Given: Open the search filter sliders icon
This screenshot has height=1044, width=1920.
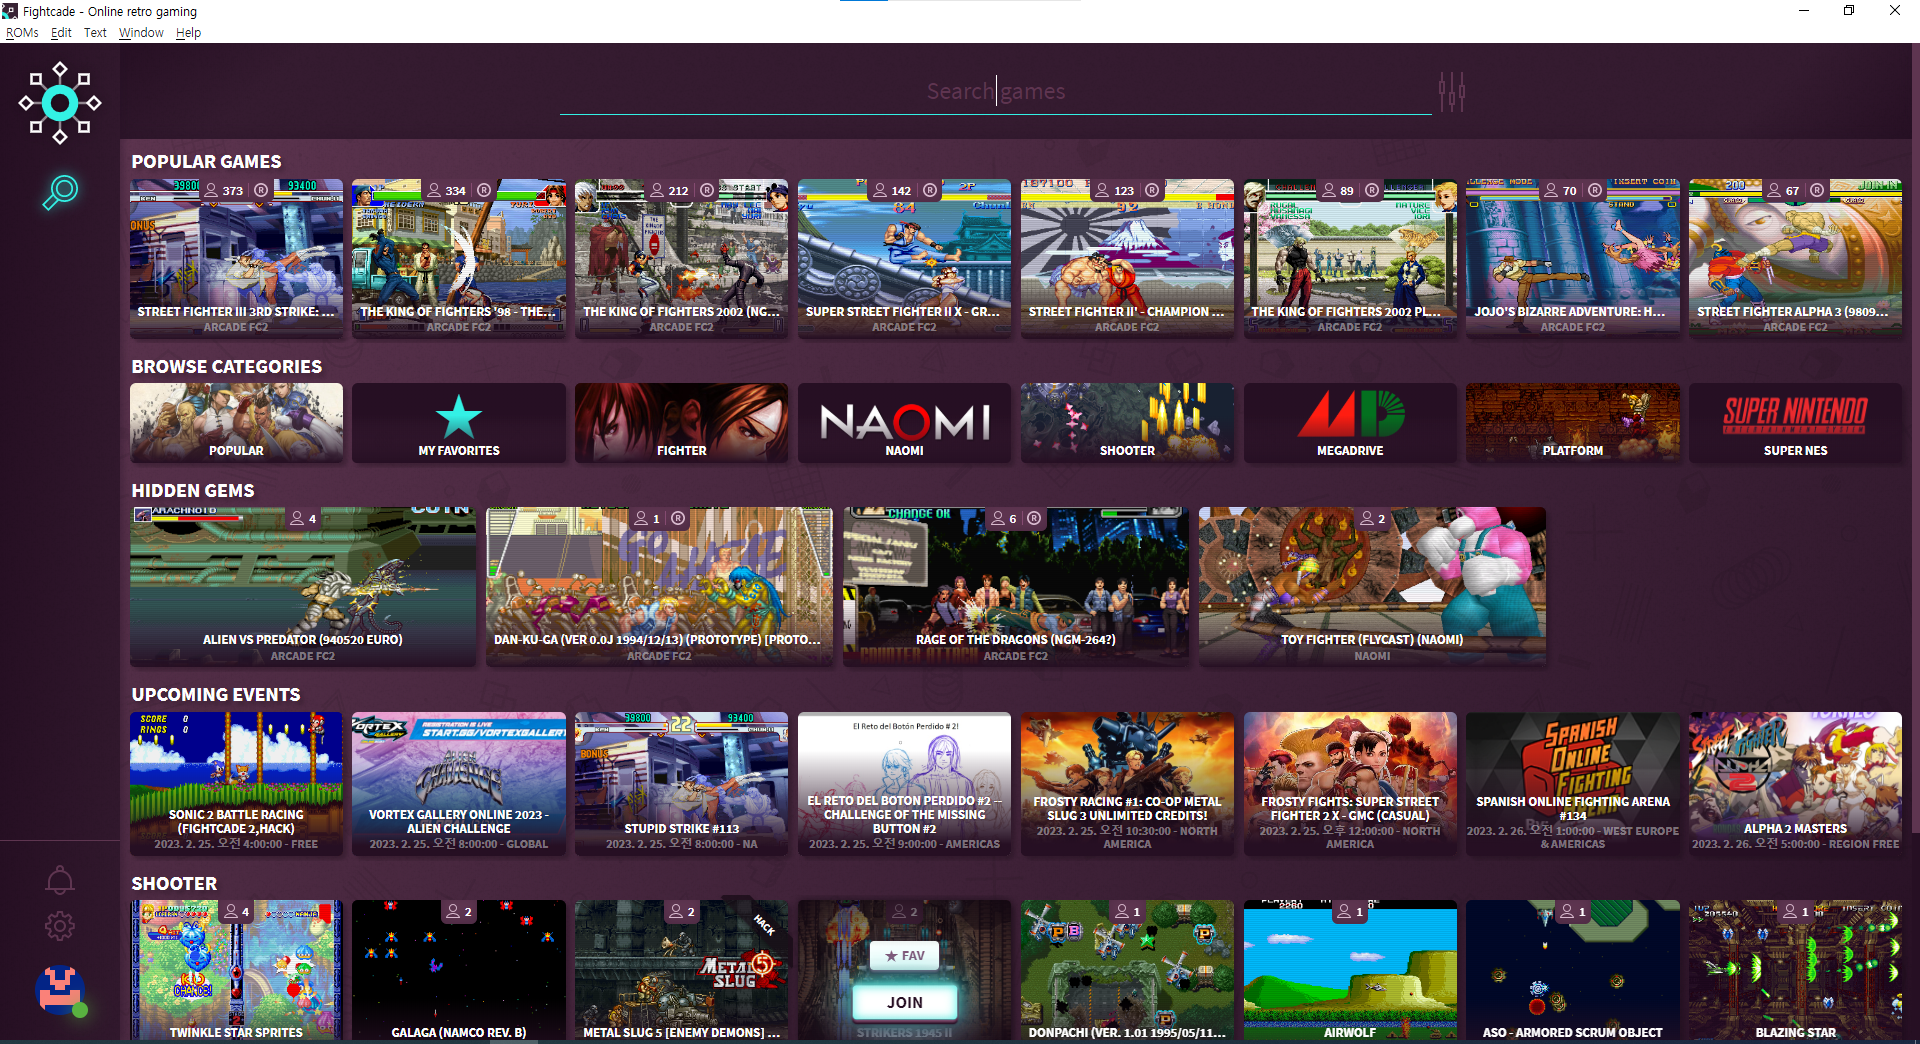Looking at the screenshot, I should 1452,92.
